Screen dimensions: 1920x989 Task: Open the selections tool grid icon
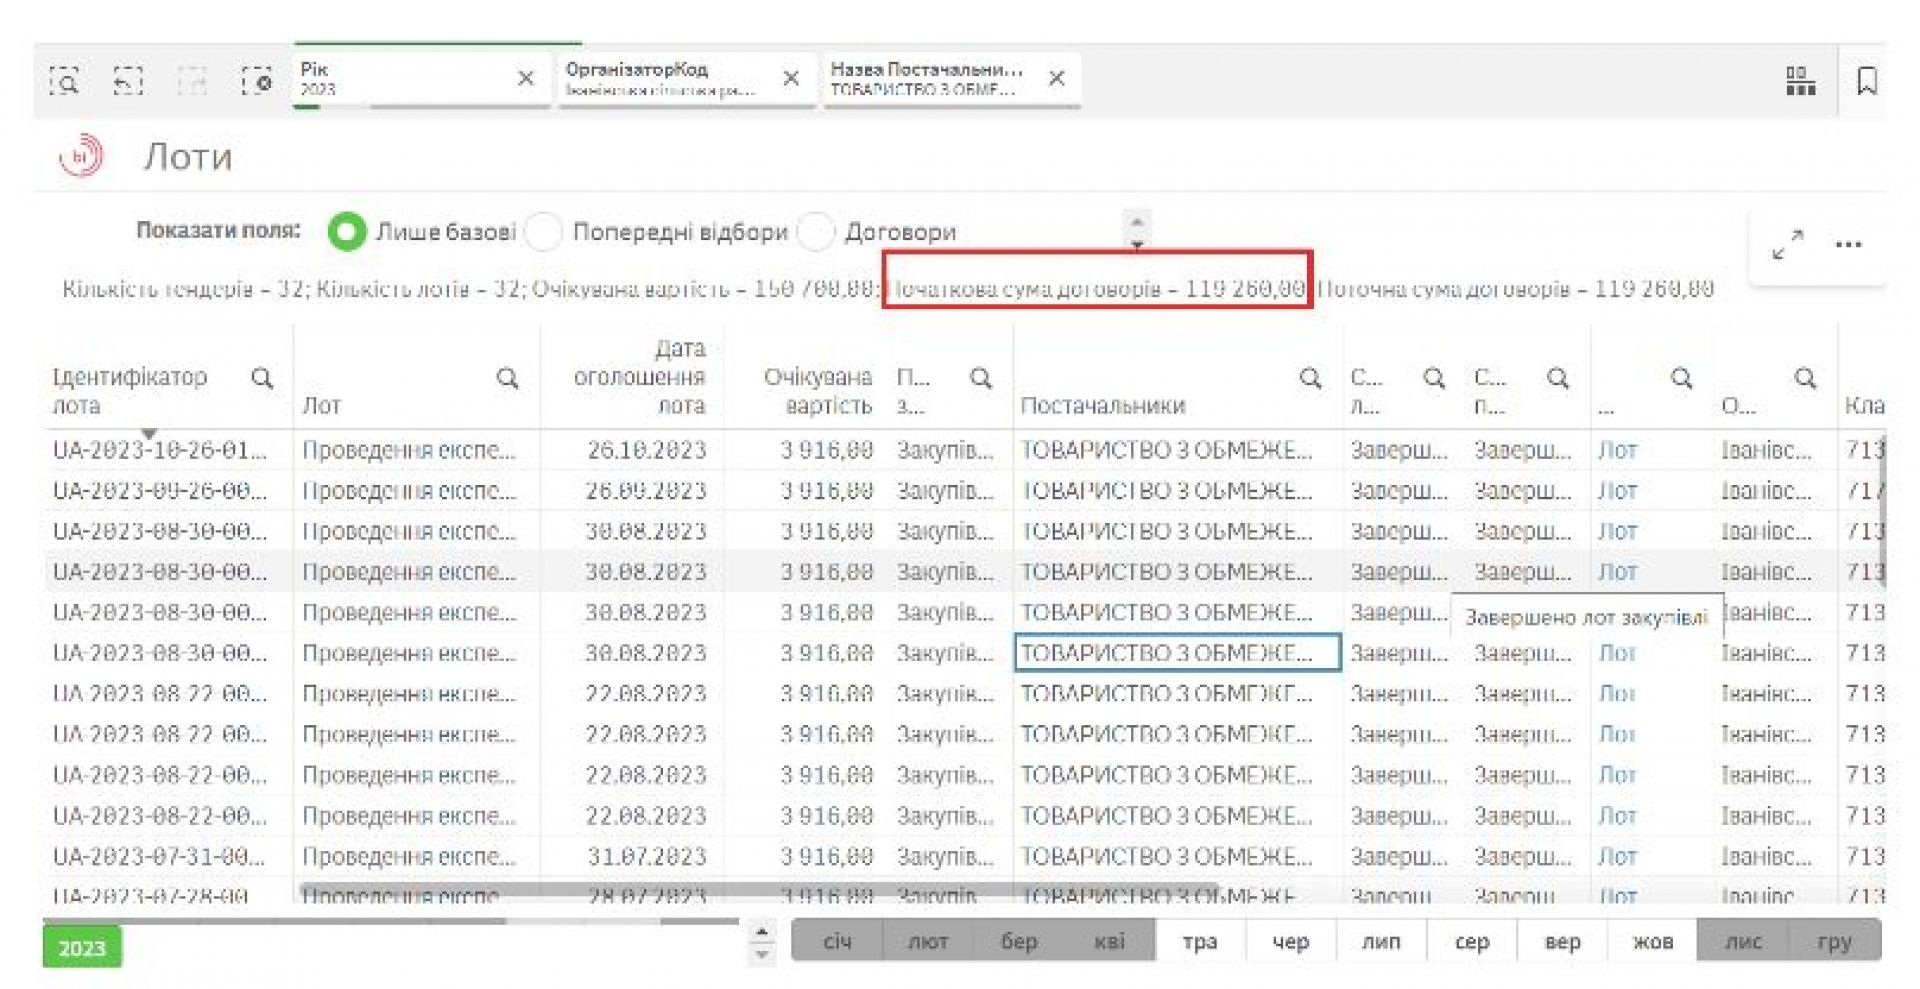[1800, 81]
